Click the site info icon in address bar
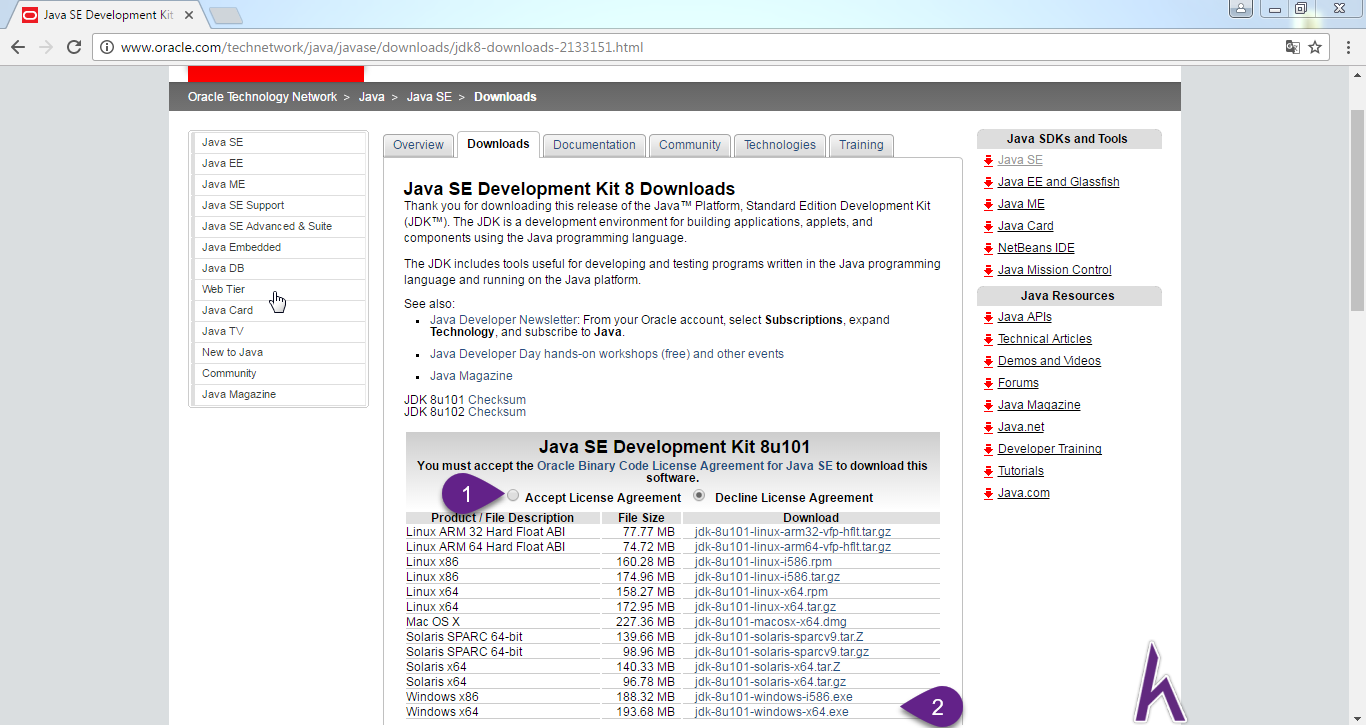This screenshot has height=728, width=1366. click(108, 47)
